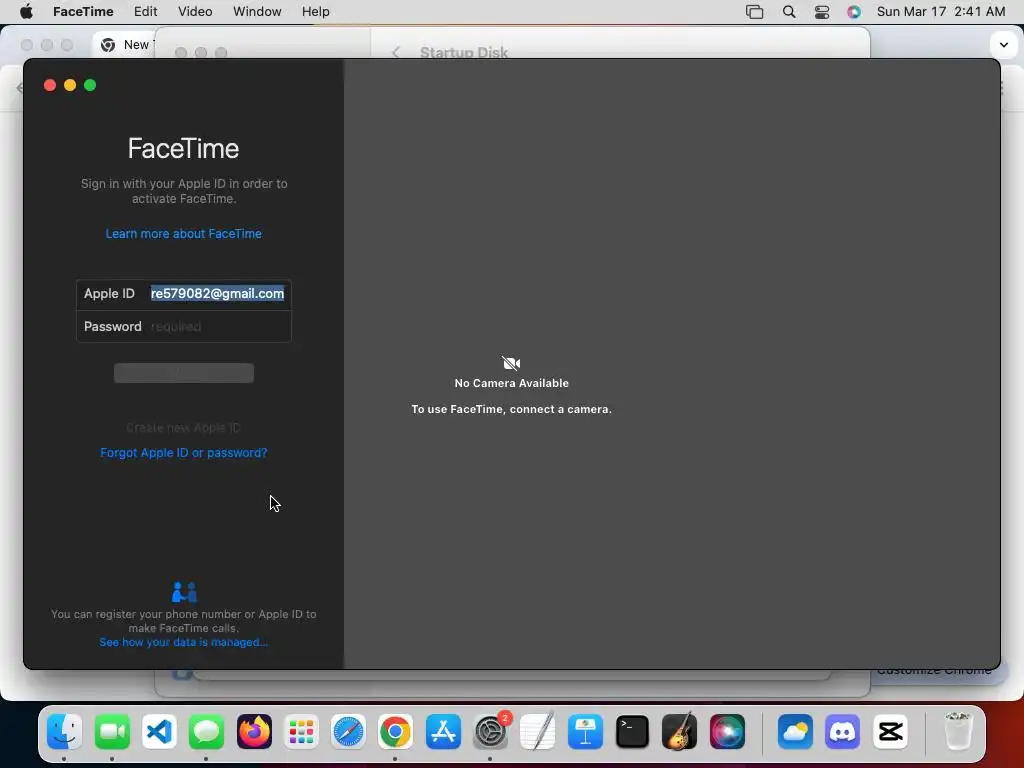Click Learn more about FaceTime link

tap(184, 234)
